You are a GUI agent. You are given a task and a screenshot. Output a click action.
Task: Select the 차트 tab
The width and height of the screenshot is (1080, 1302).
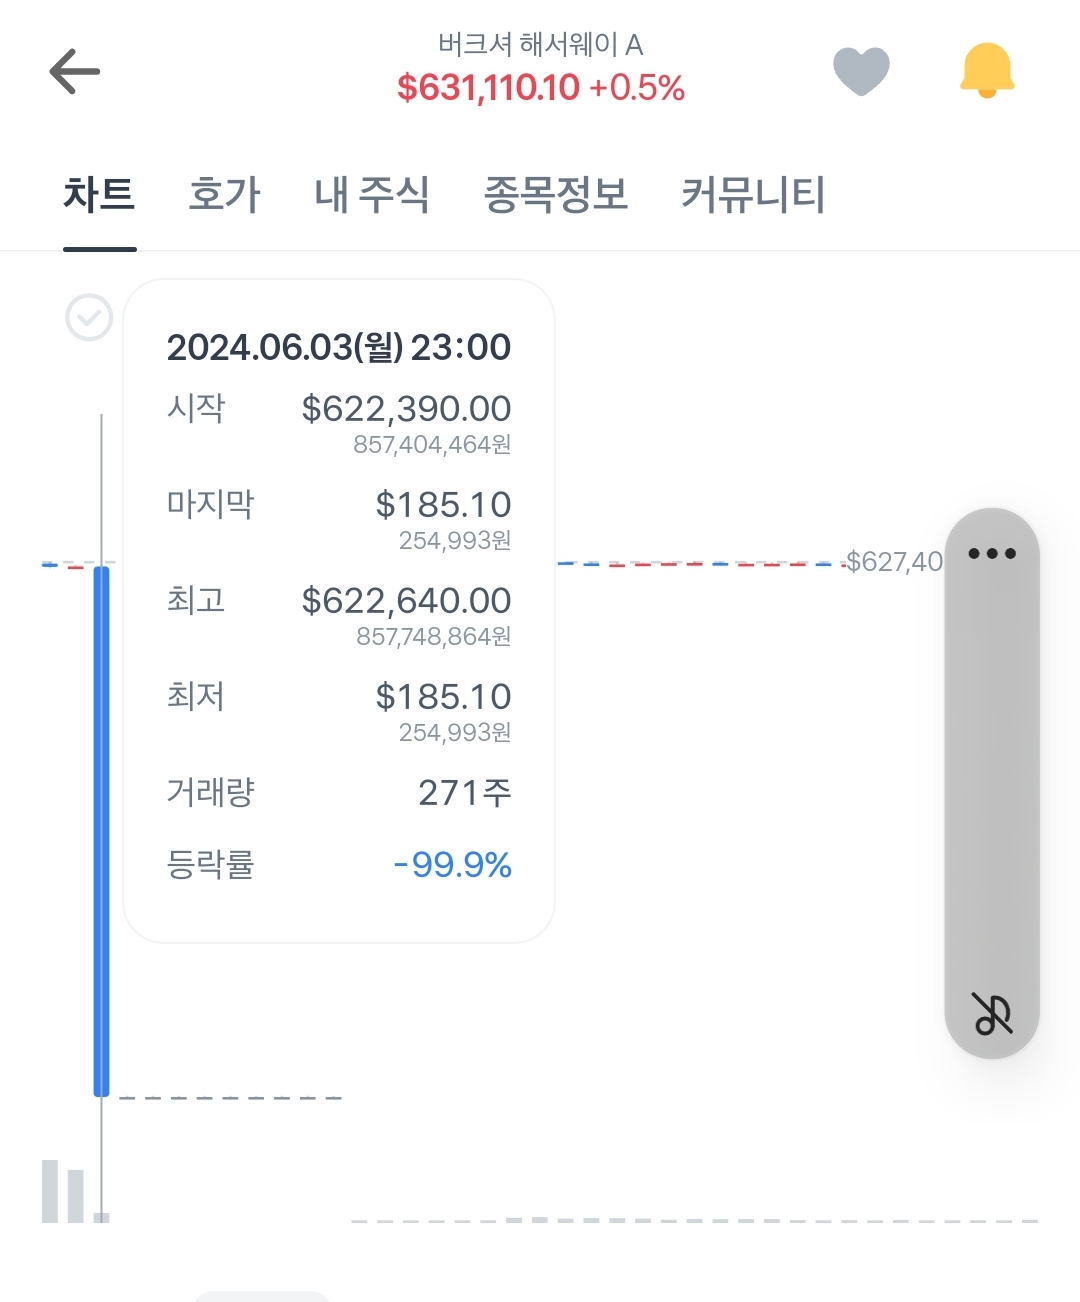click(99, 194)
